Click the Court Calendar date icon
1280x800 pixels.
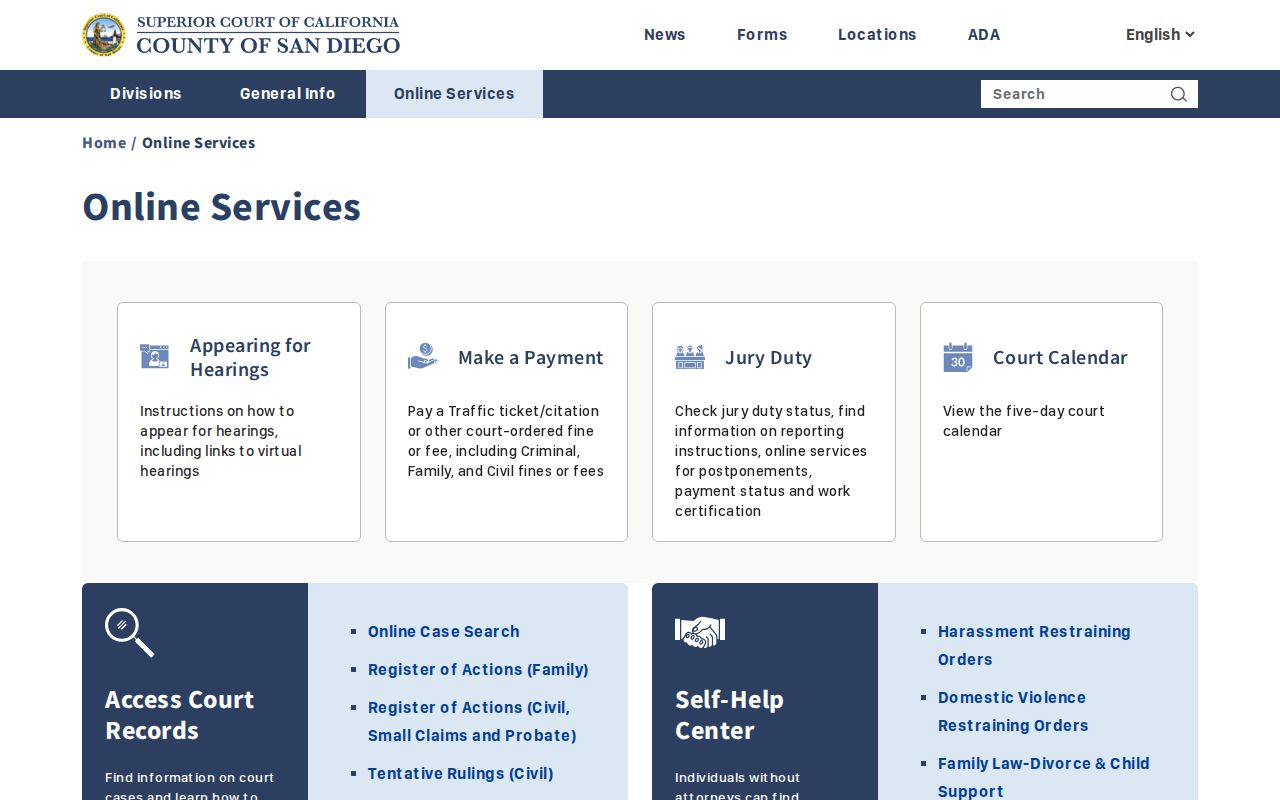(x=958, y=357)
